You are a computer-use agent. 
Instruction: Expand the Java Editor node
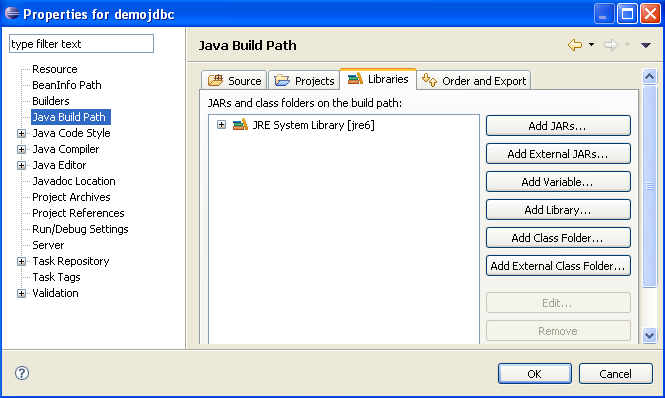(x=21, y=165)
